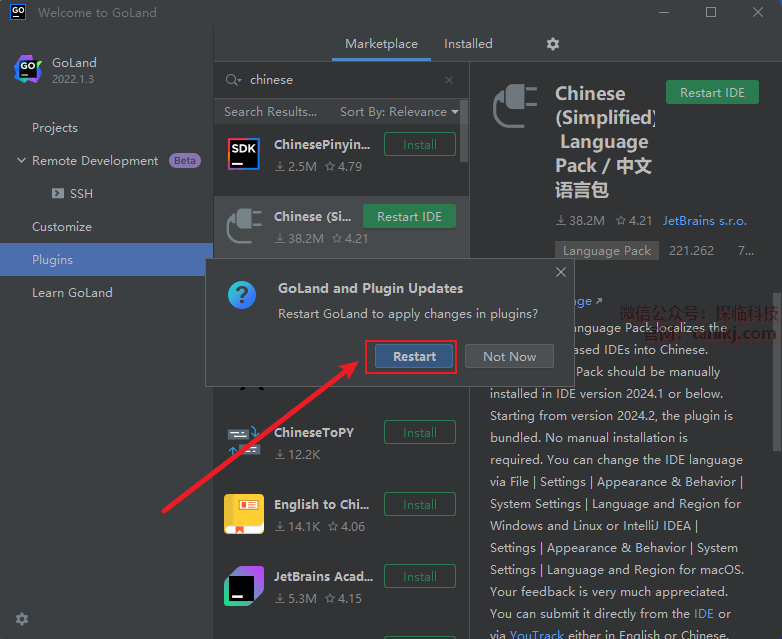Screen dimensions: 782x639
Task: Select the ChineseToPY plugin name
Action: tap(314, 432)
